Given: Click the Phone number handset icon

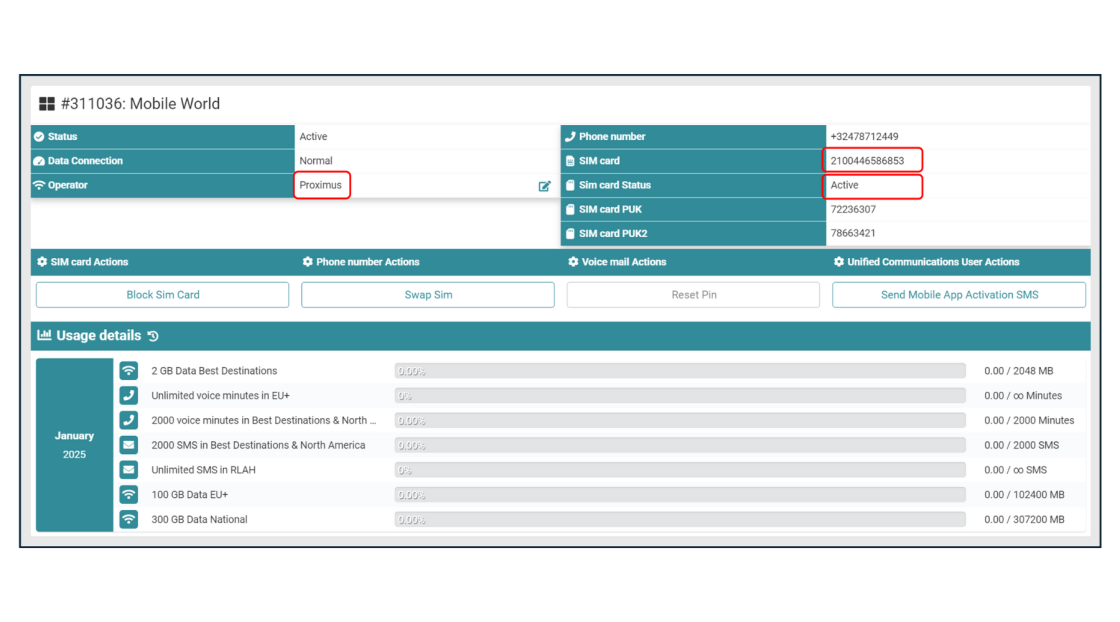Looking at the screenshot, I should [x=570, y=136].
